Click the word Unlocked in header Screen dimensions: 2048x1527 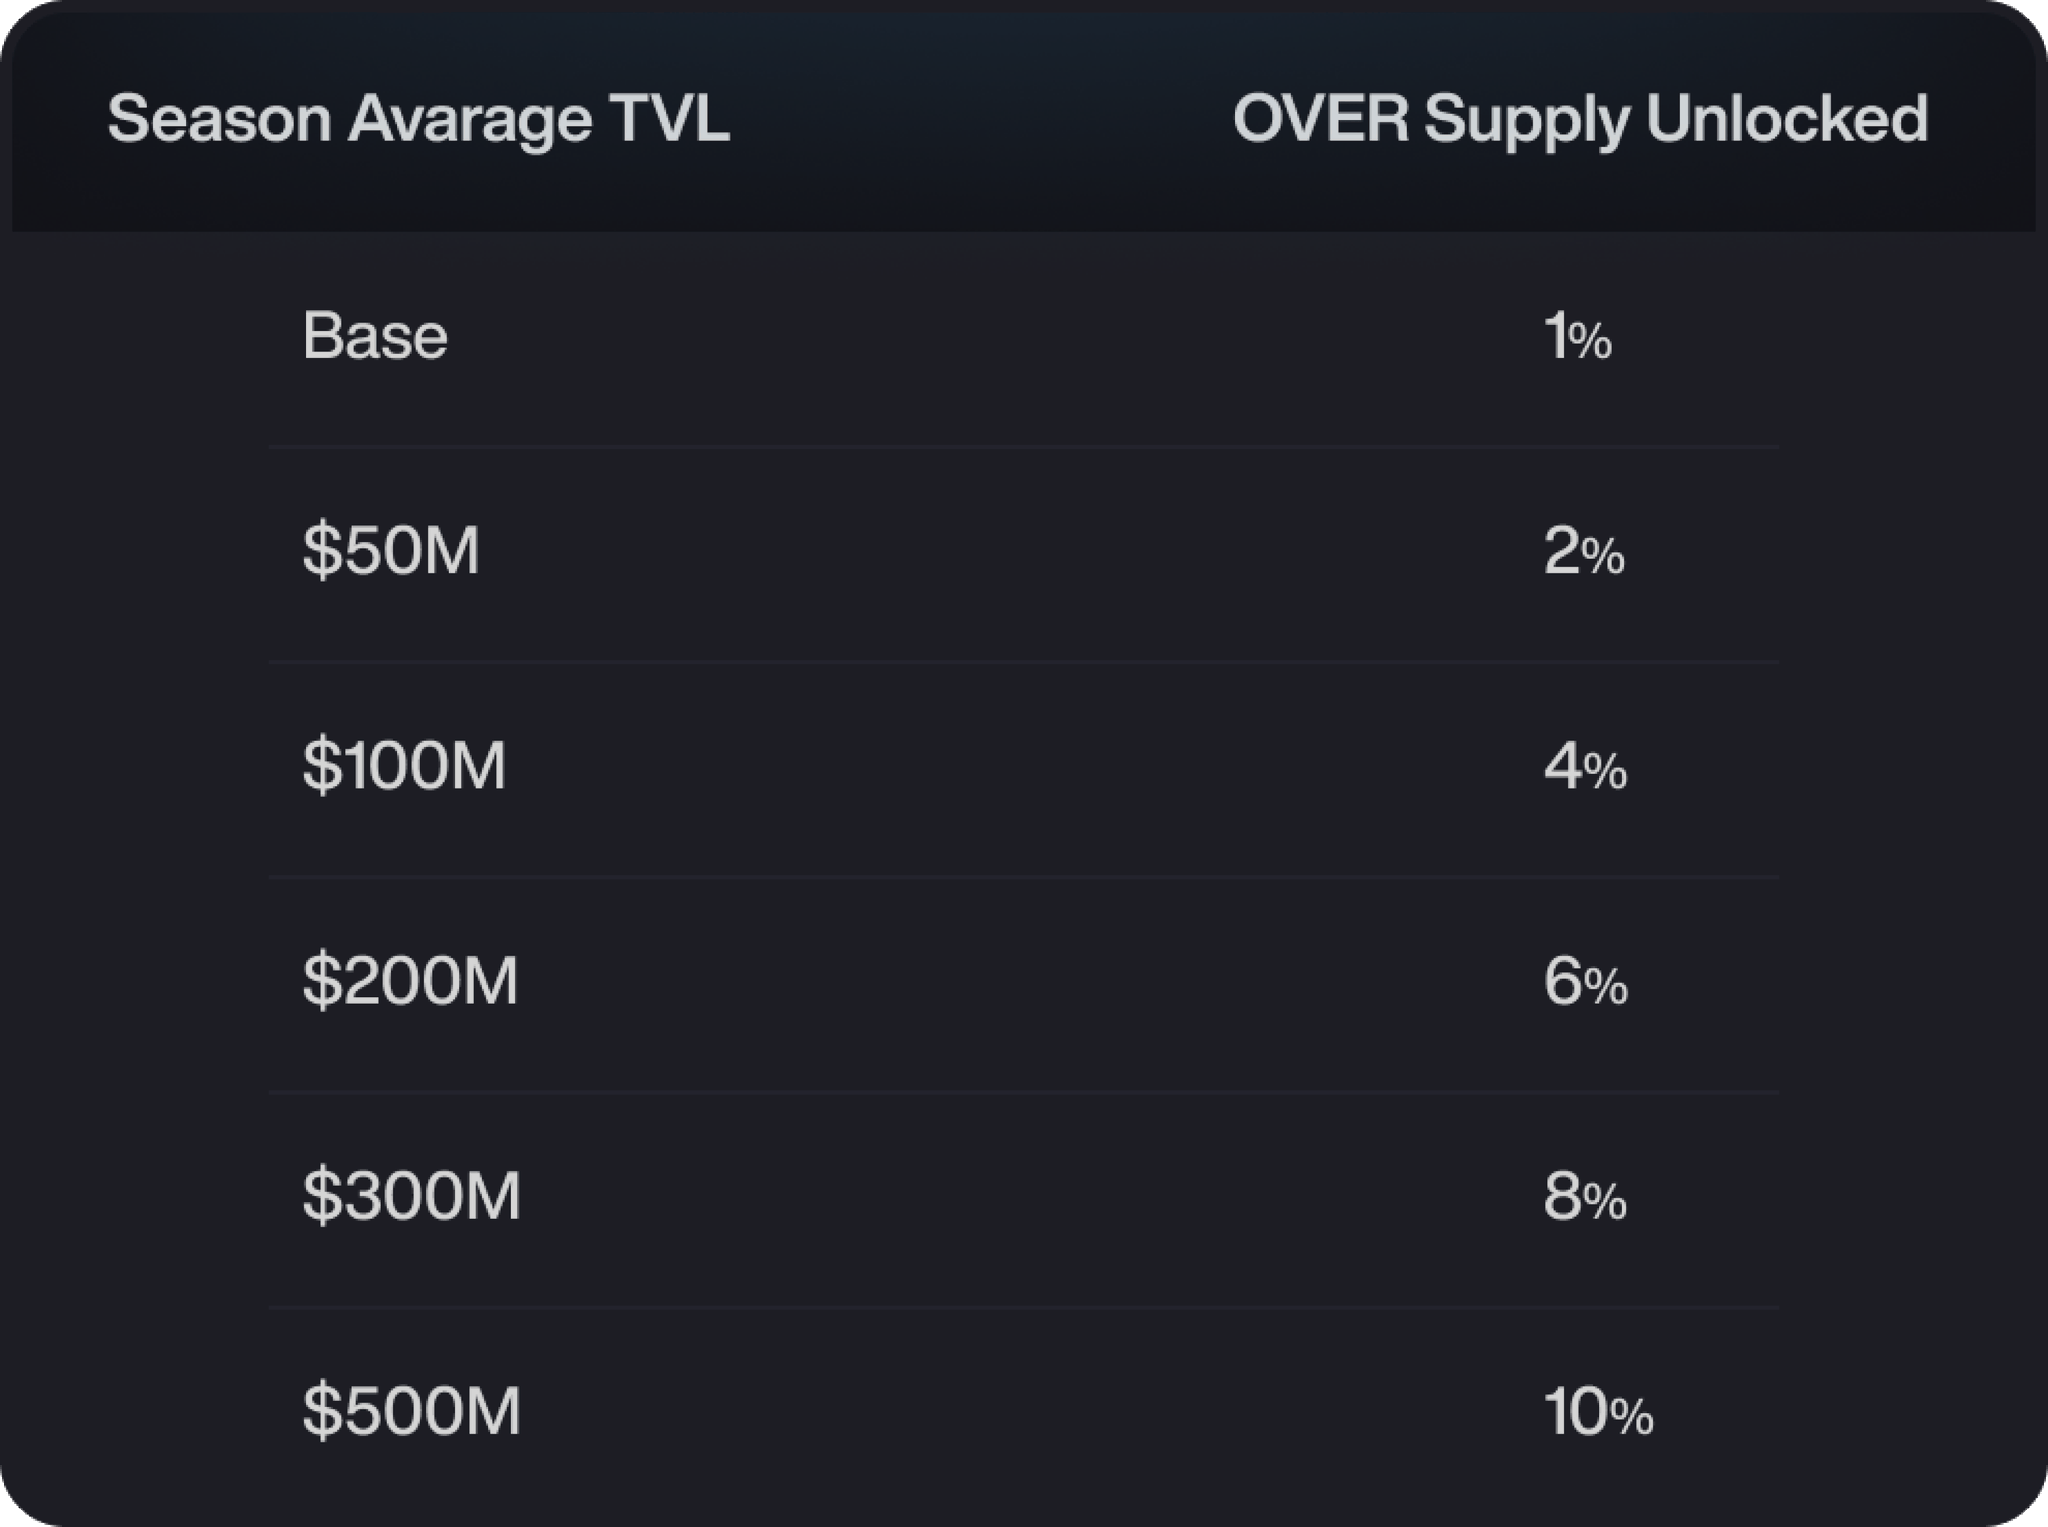coord(1787,118)
